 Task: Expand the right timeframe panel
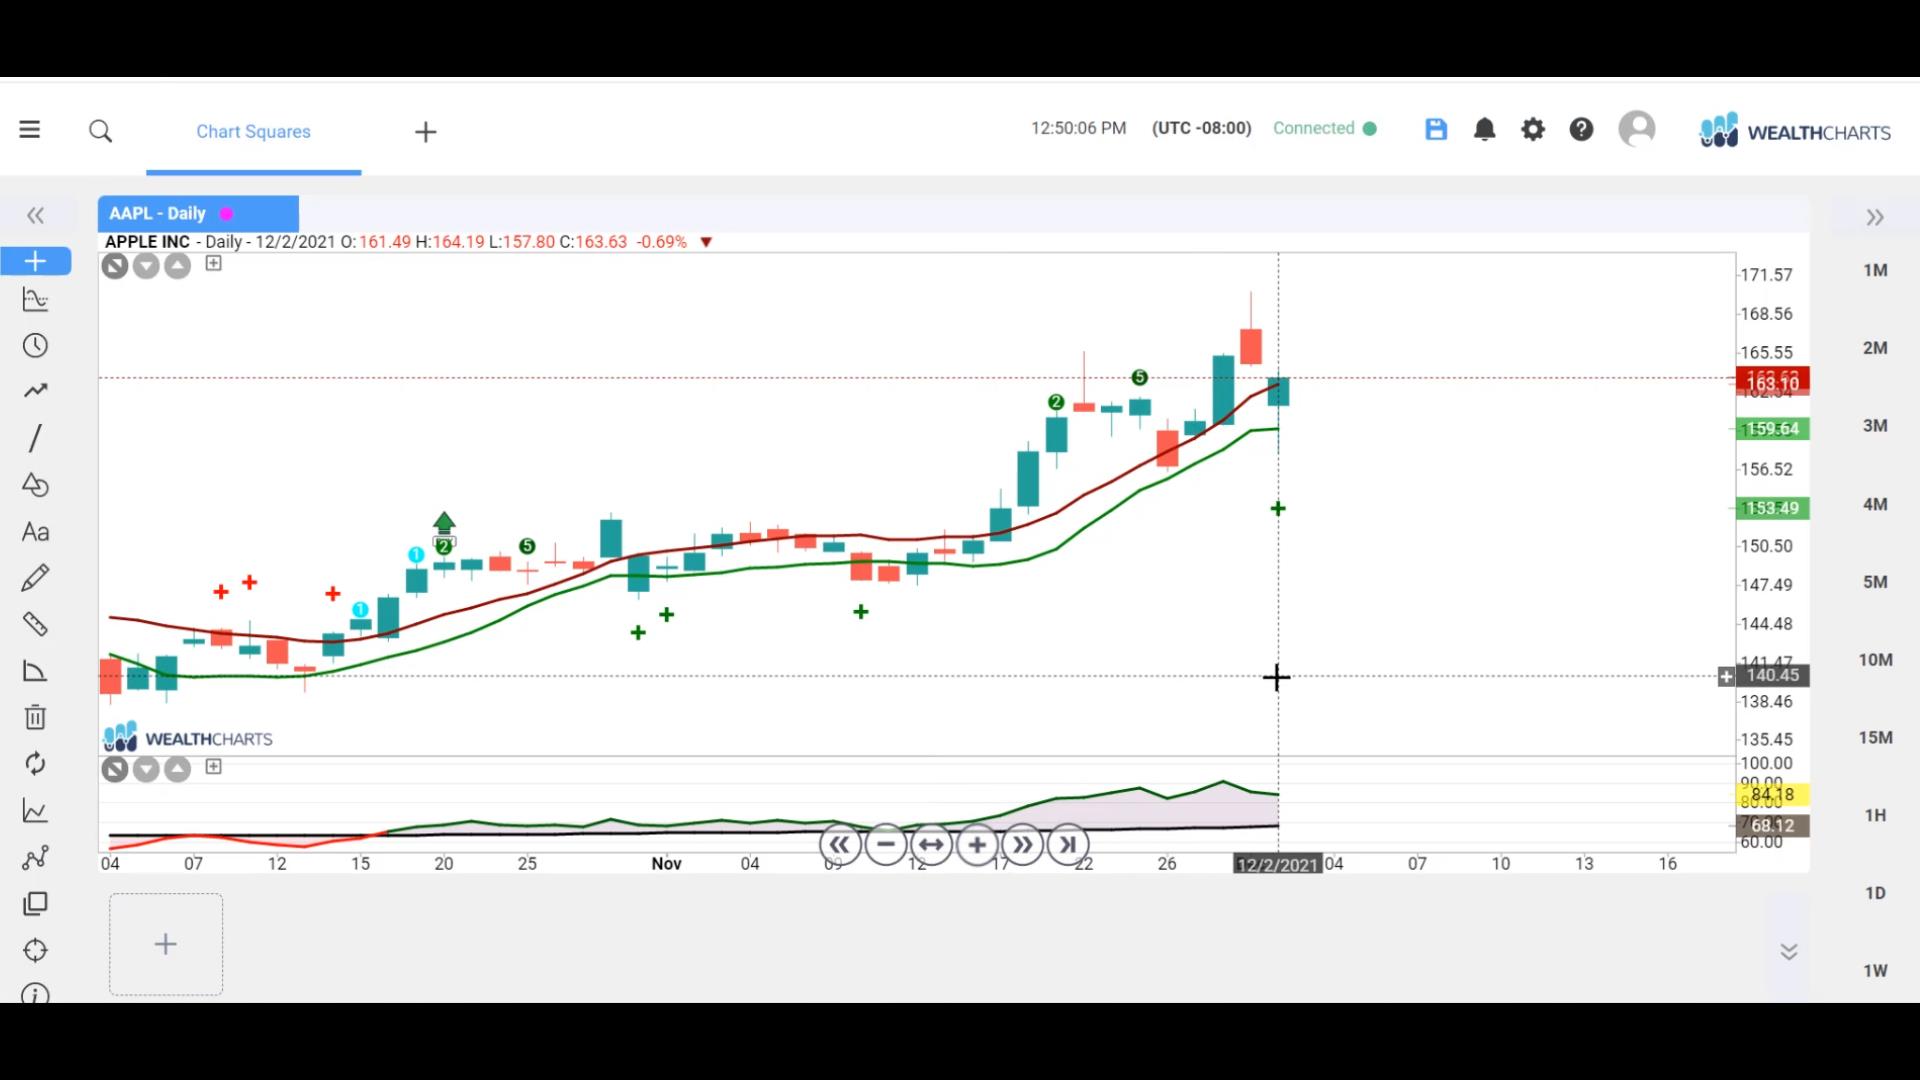pyautogui.click(x=1875, y=217)
